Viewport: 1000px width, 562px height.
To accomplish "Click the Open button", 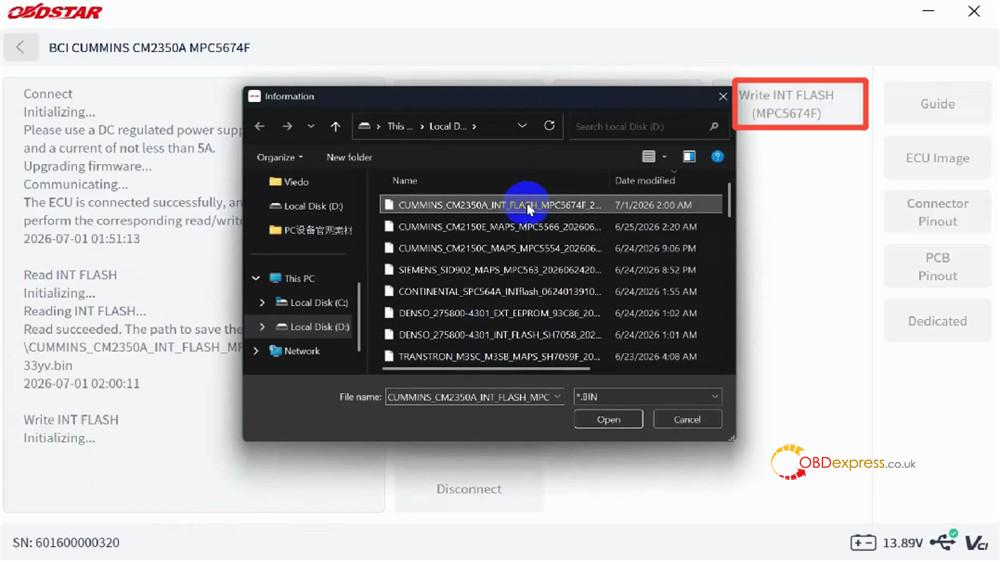I will coord(608,419).
